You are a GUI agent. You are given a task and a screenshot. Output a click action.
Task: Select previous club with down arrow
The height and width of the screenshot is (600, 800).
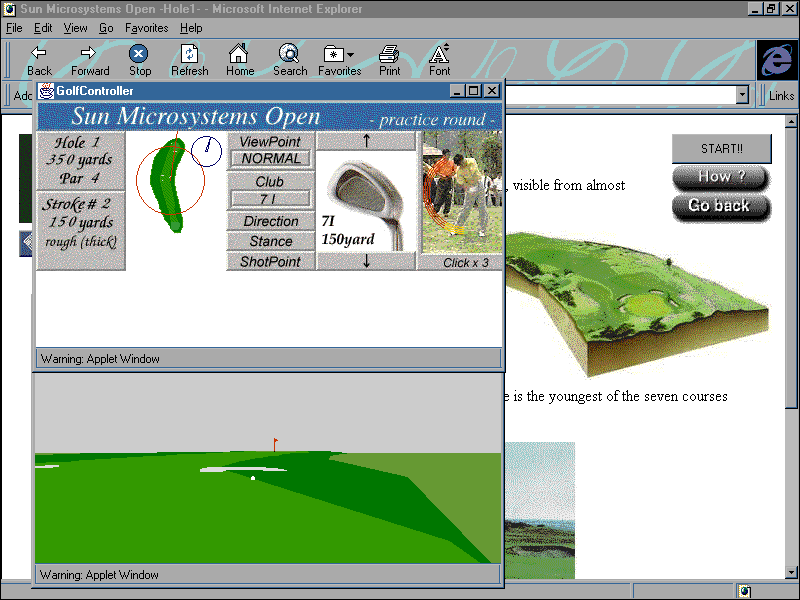pyautogui.click(x=366, y=261)
